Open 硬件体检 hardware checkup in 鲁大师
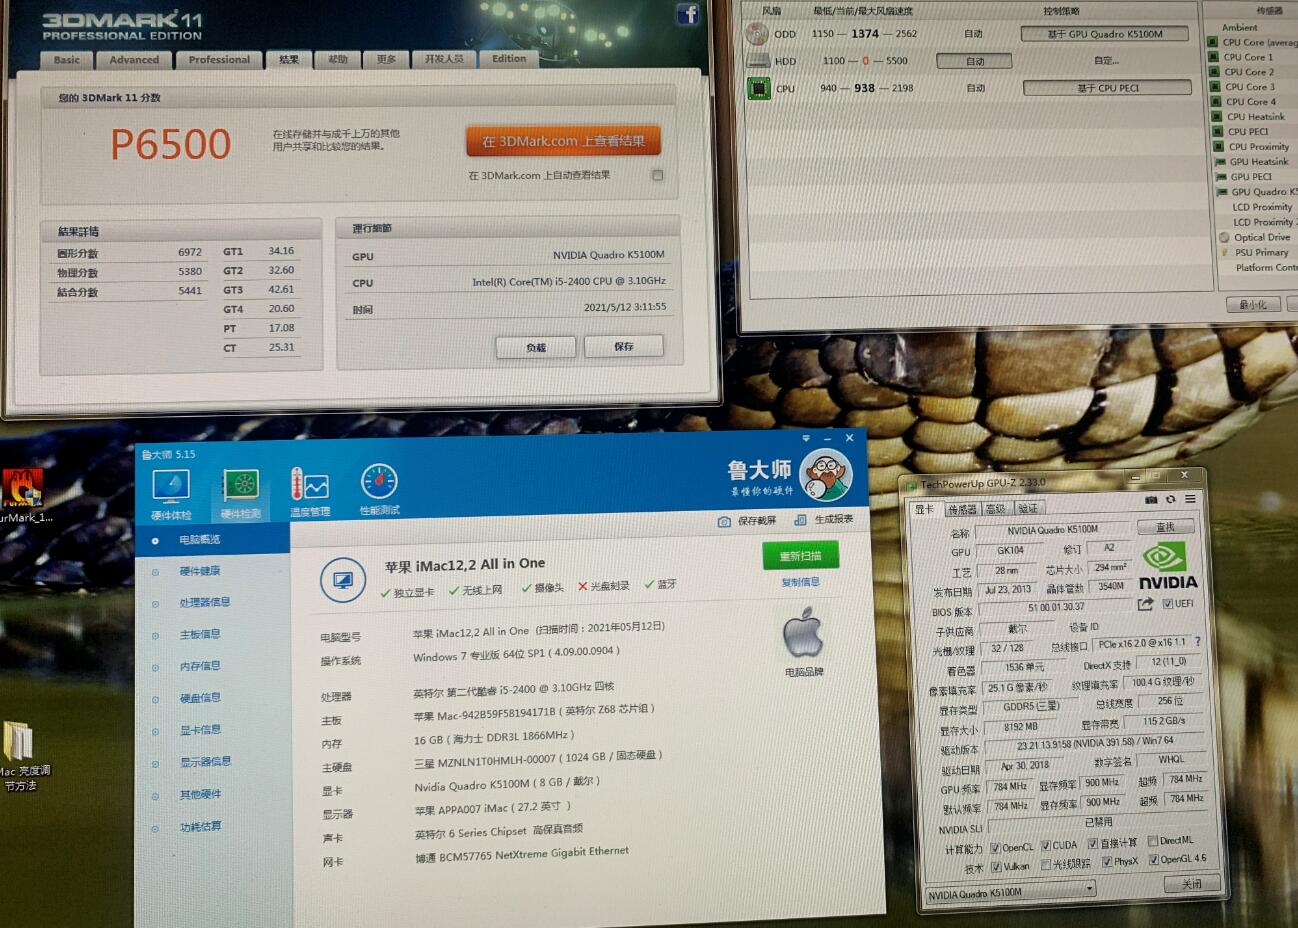Screen dimensions: 1298x928 170,492
